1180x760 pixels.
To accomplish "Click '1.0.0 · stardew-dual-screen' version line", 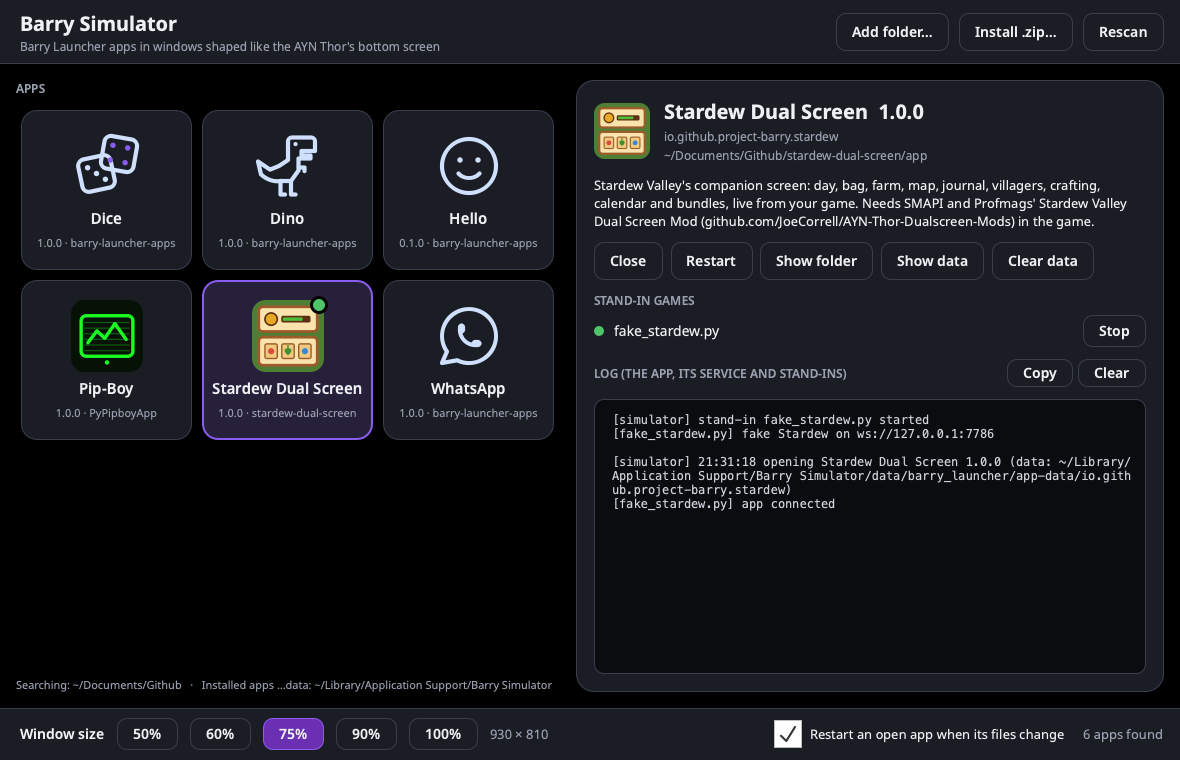I will click(x=287, y=413).
